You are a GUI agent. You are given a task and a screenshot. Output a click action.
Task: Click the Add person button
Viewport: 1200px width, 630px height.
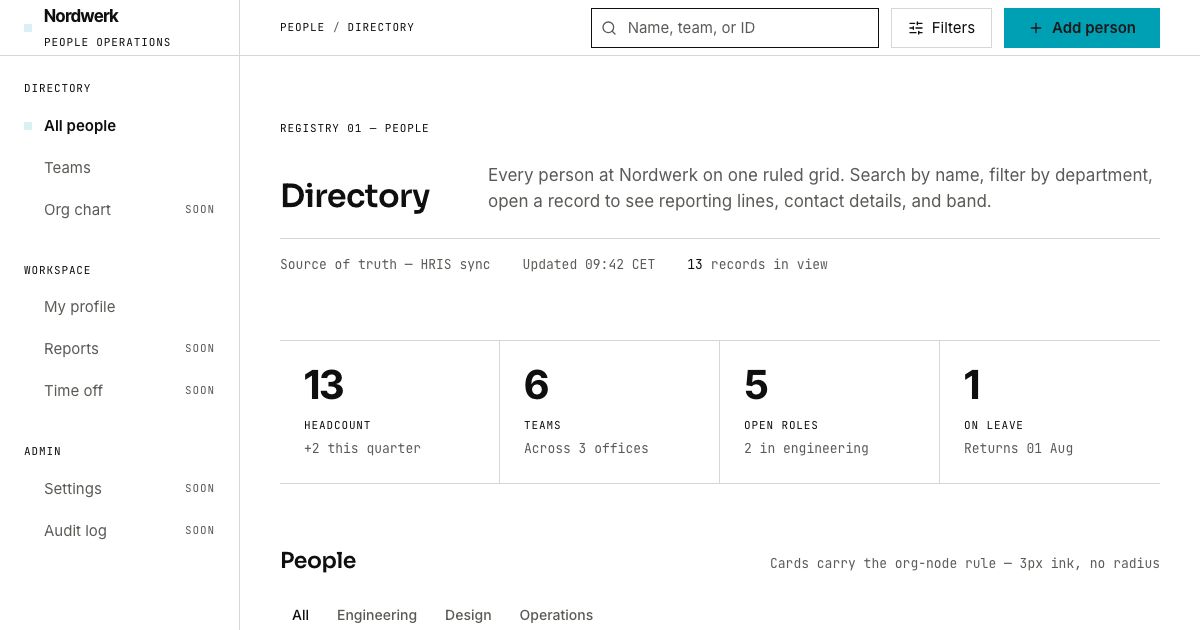pyautogui.click(x=1082, y=28)
